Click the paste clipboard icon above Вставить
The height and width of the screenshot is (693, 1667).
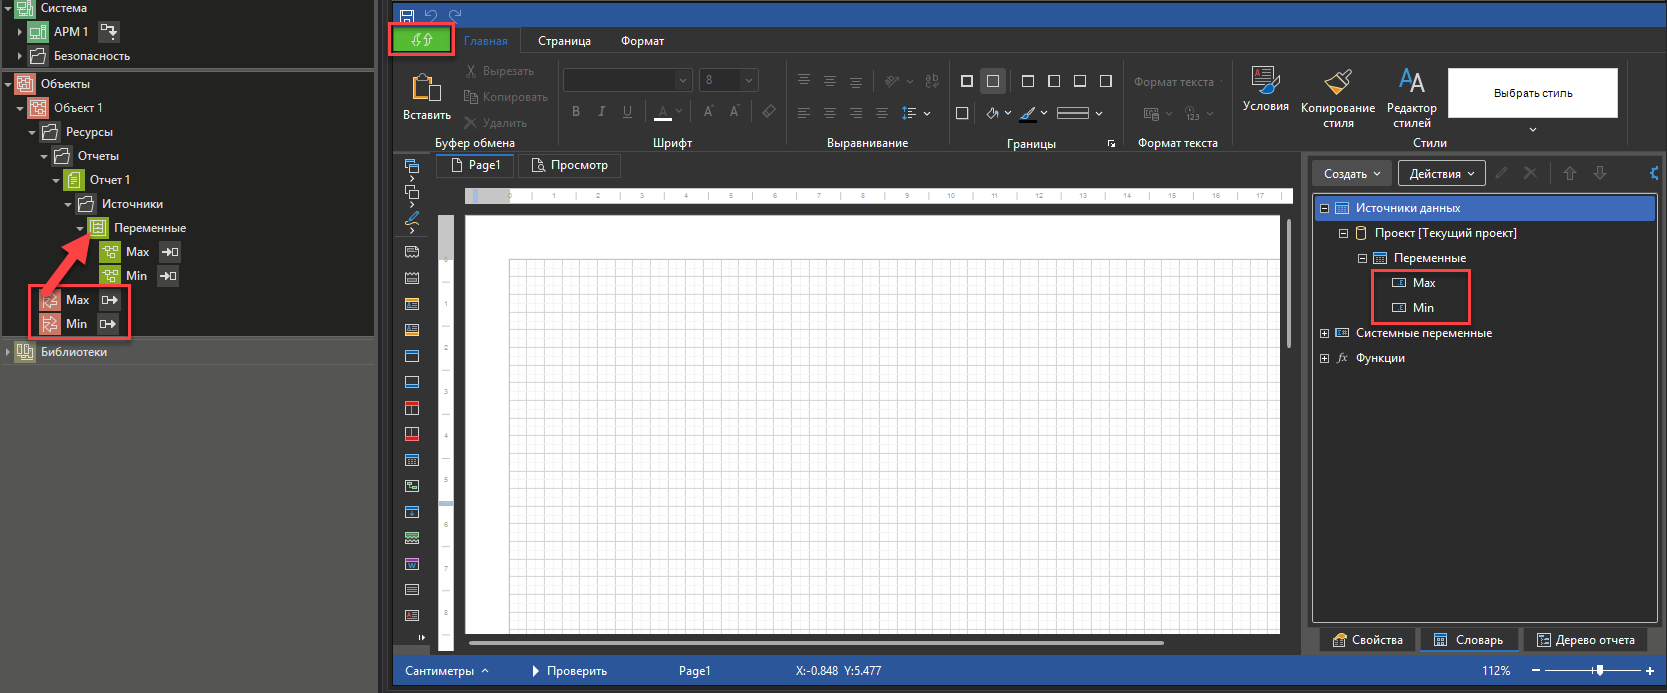pyautogui.click(x=427, y=88)
